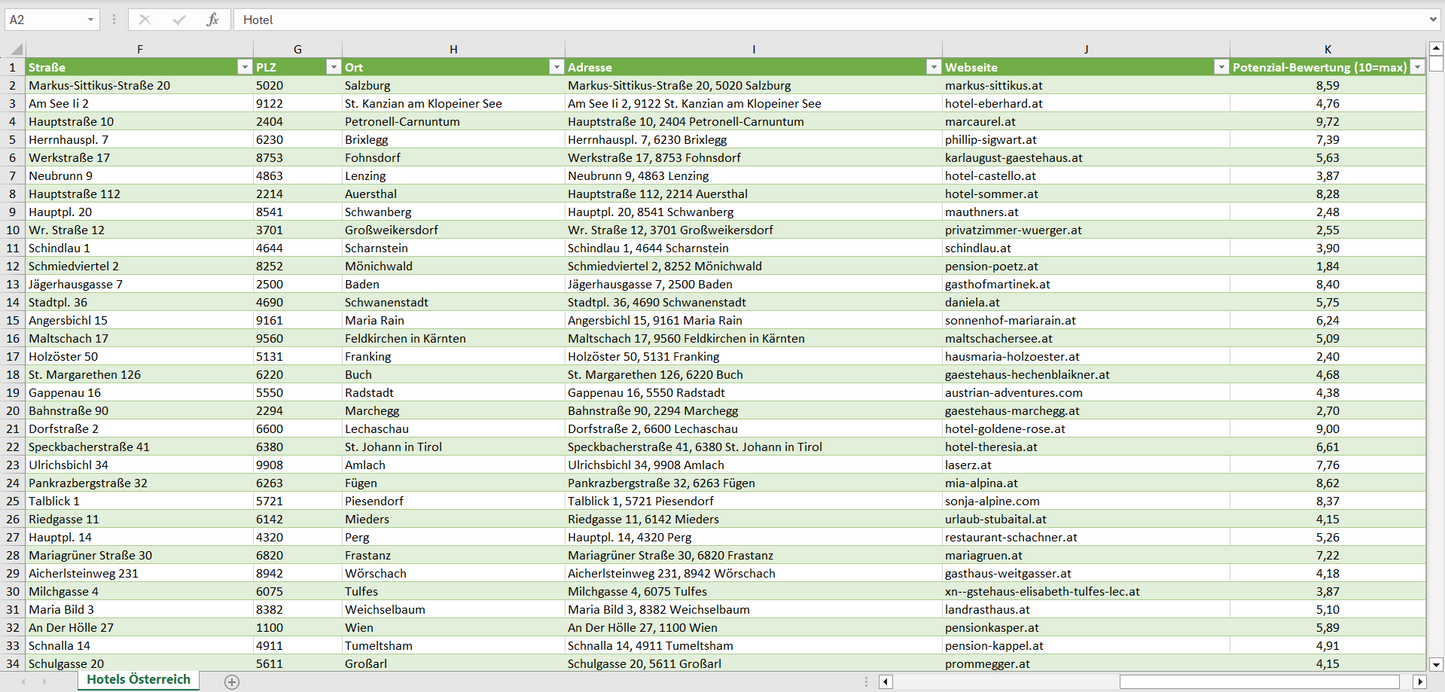Add a new sheet with the plus icon
Image resolution: width=1445 pixels, height=692 pixels.
point(232,681)
